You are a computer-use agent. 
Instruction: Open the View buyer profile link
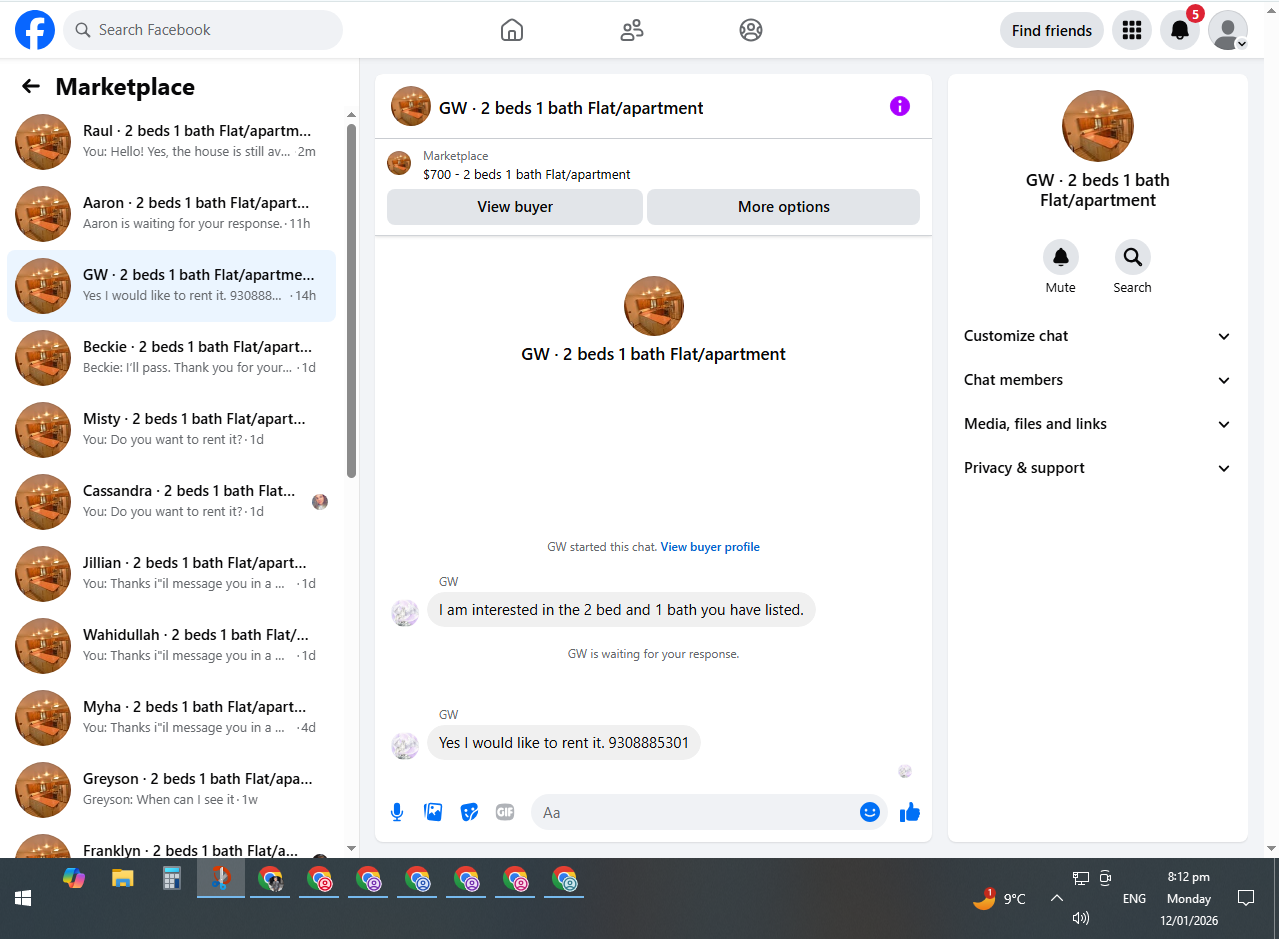[710, 547]
